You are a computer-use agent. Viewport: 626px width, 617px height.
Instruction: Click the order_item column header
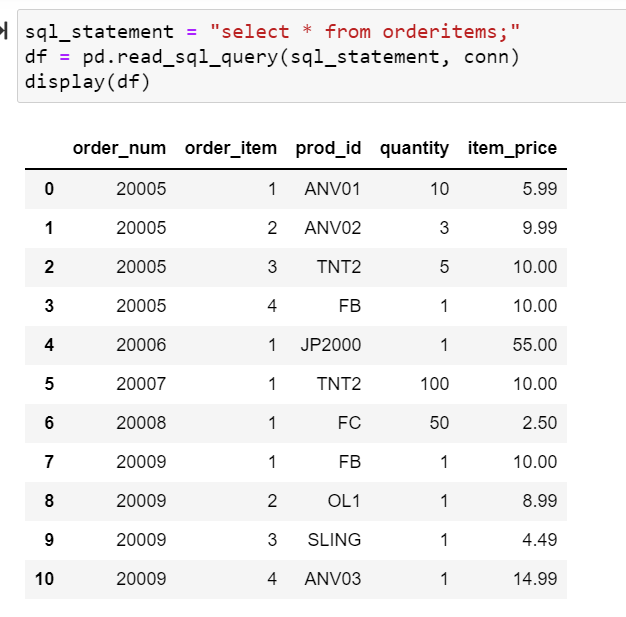(x=231, y=148)
